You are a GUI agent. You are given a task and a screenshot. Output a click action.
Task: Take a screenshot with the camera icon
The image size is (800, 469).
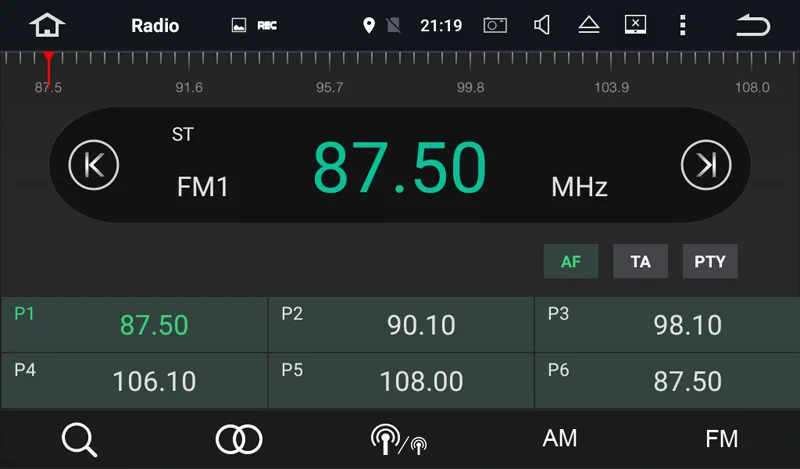click(495, 25)
